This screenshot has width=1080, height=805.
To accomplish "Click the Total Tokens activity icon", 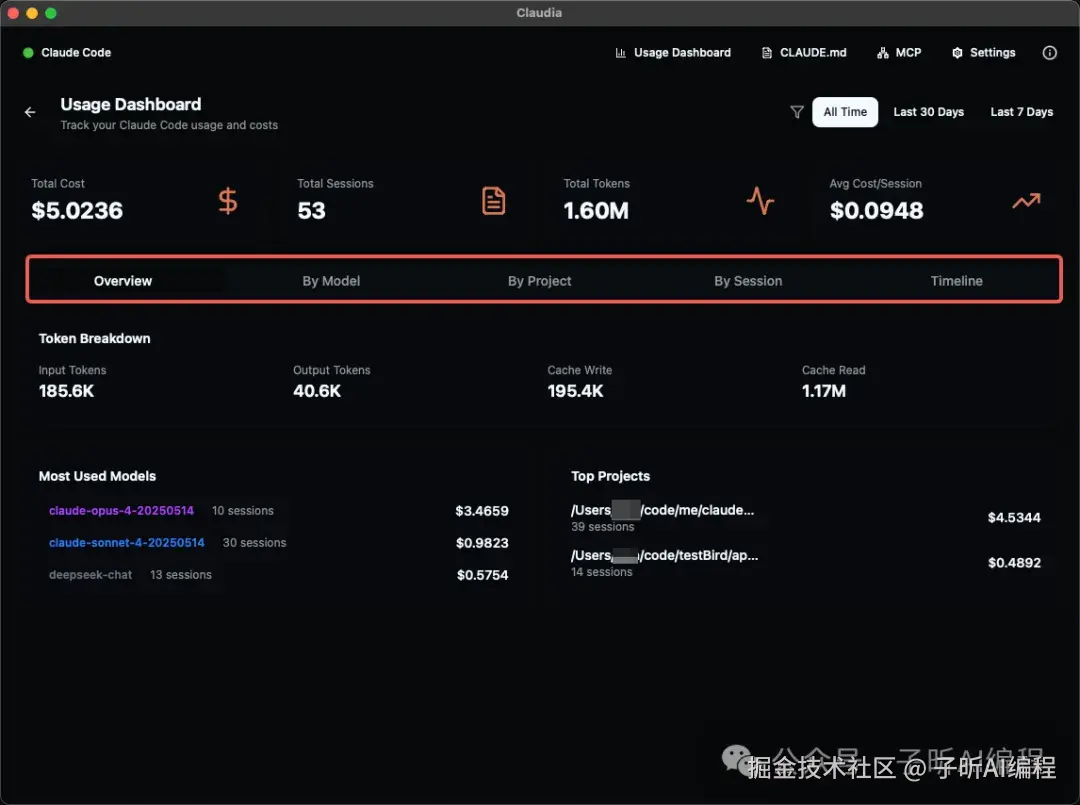I will tap(760, 201).
